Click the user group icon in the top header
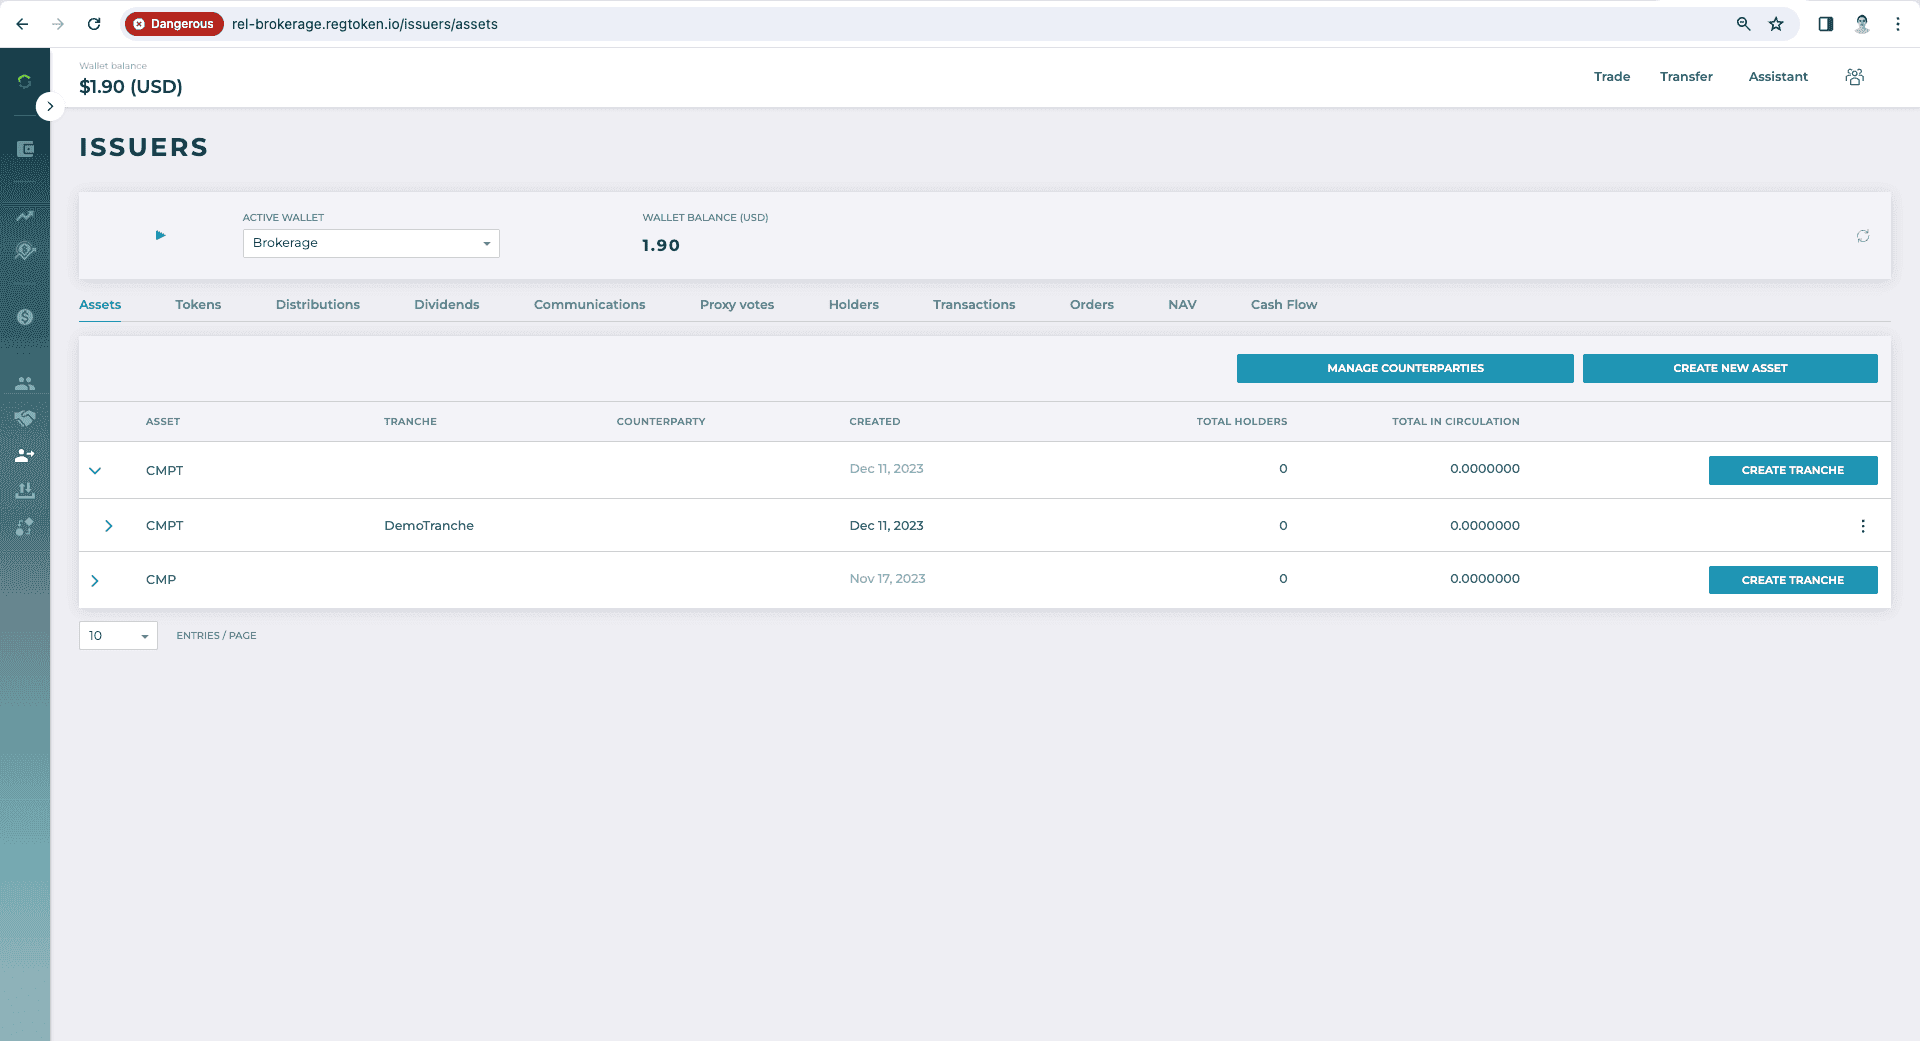Image resolution: width=1920 pixels, height=1041 pixels. pos(1854,77)
